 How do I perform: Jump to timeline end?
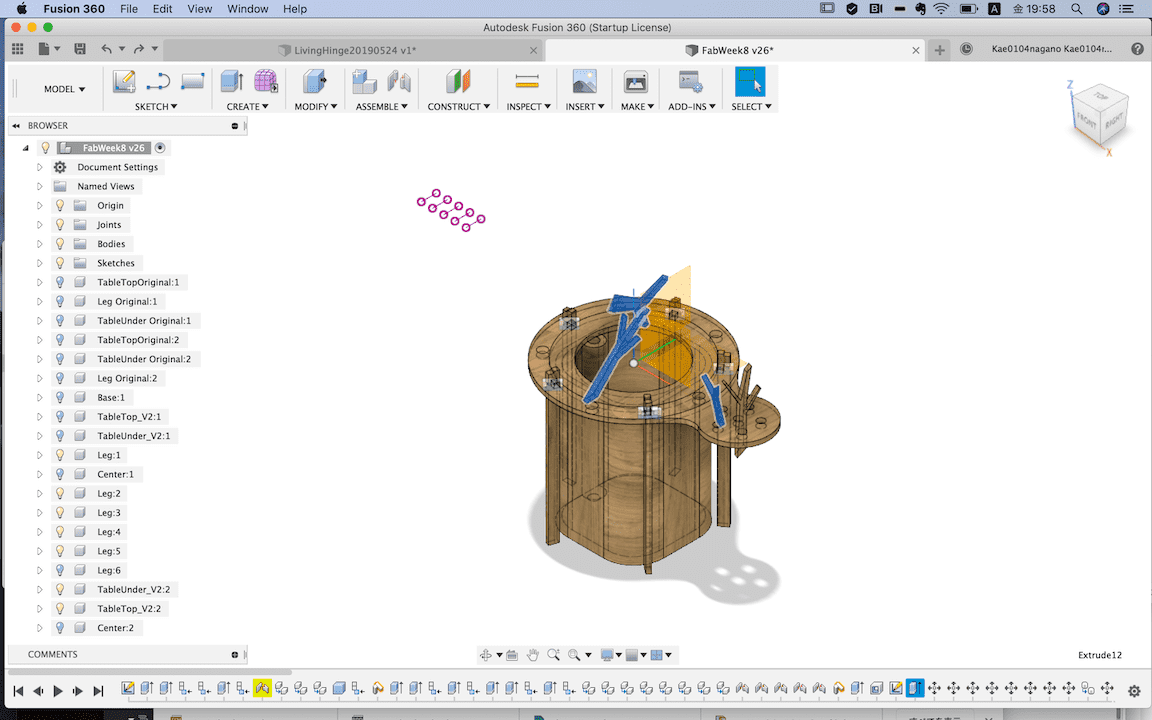[98, 691]
